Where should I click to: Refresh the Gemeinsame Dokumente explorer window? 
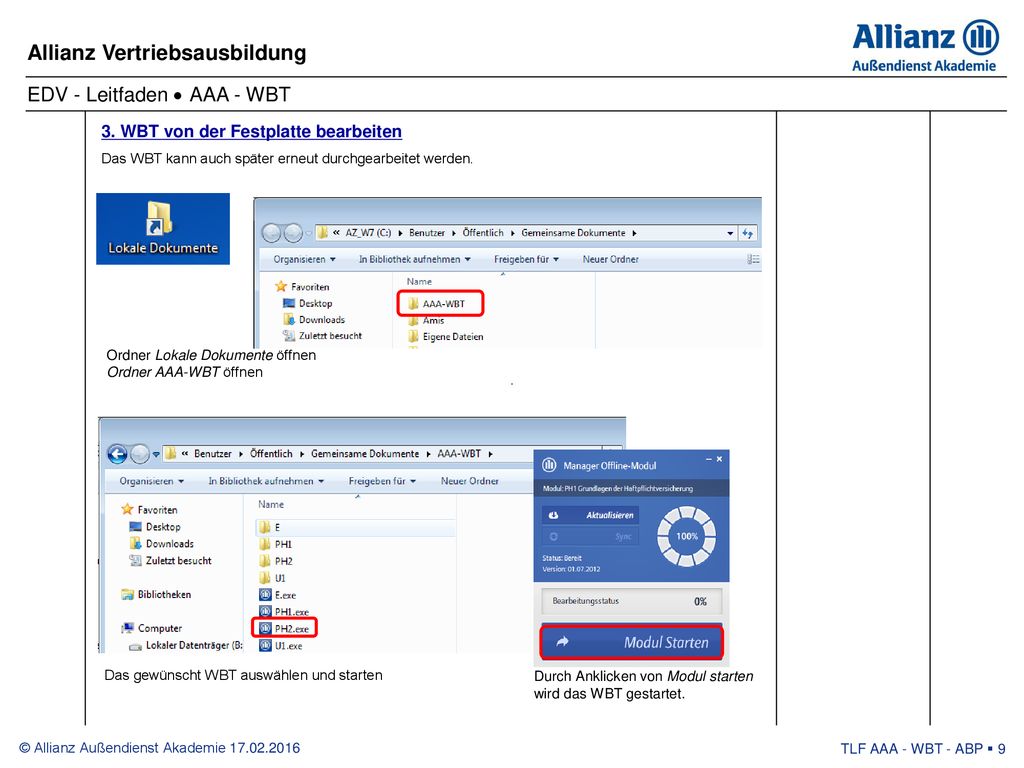748,233
